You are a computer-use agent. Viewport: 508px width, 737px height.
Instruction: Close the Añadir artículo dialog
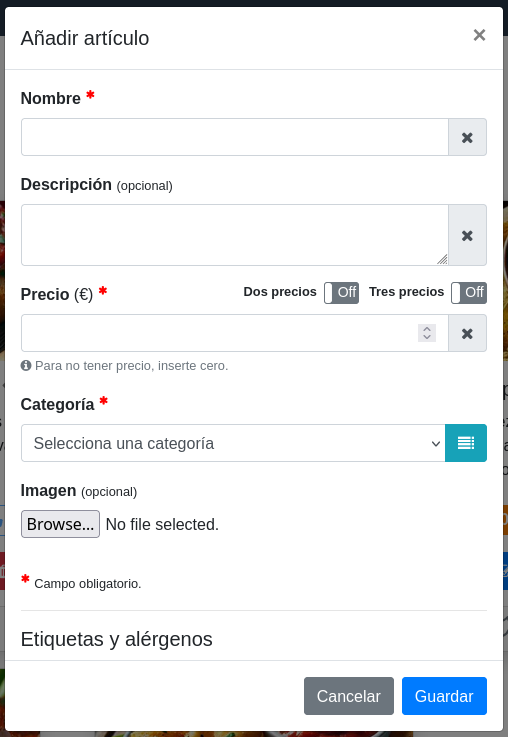click(479, 35)
